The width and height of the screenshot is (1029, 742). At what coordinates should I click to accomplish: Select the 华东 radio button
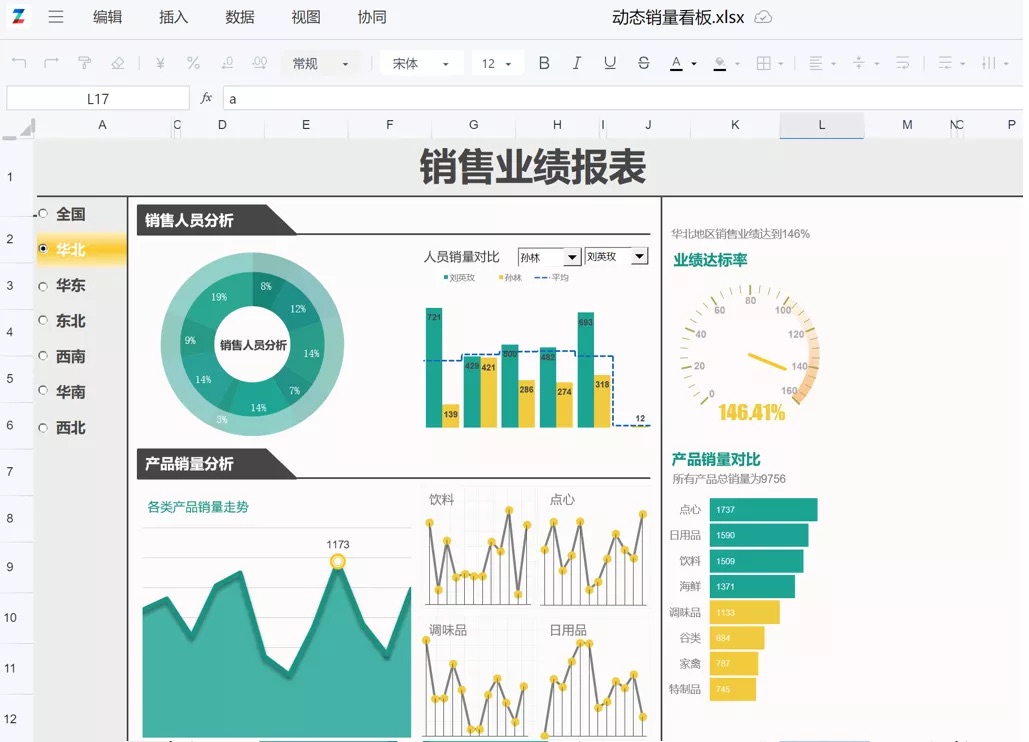click(x=43, y=286)
